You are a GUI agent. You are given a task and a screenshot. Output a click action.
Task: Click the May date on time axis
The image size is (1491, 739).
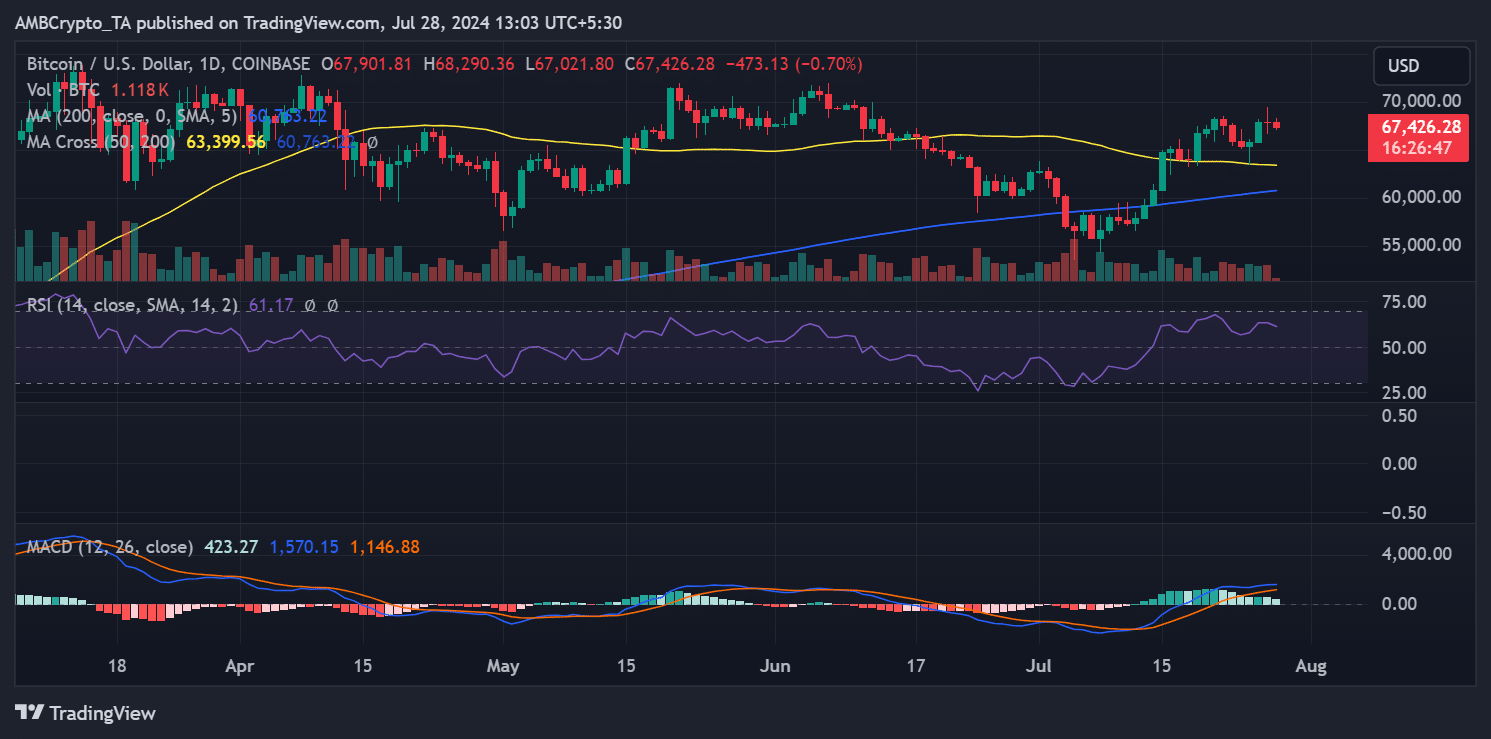coord(504,667)
